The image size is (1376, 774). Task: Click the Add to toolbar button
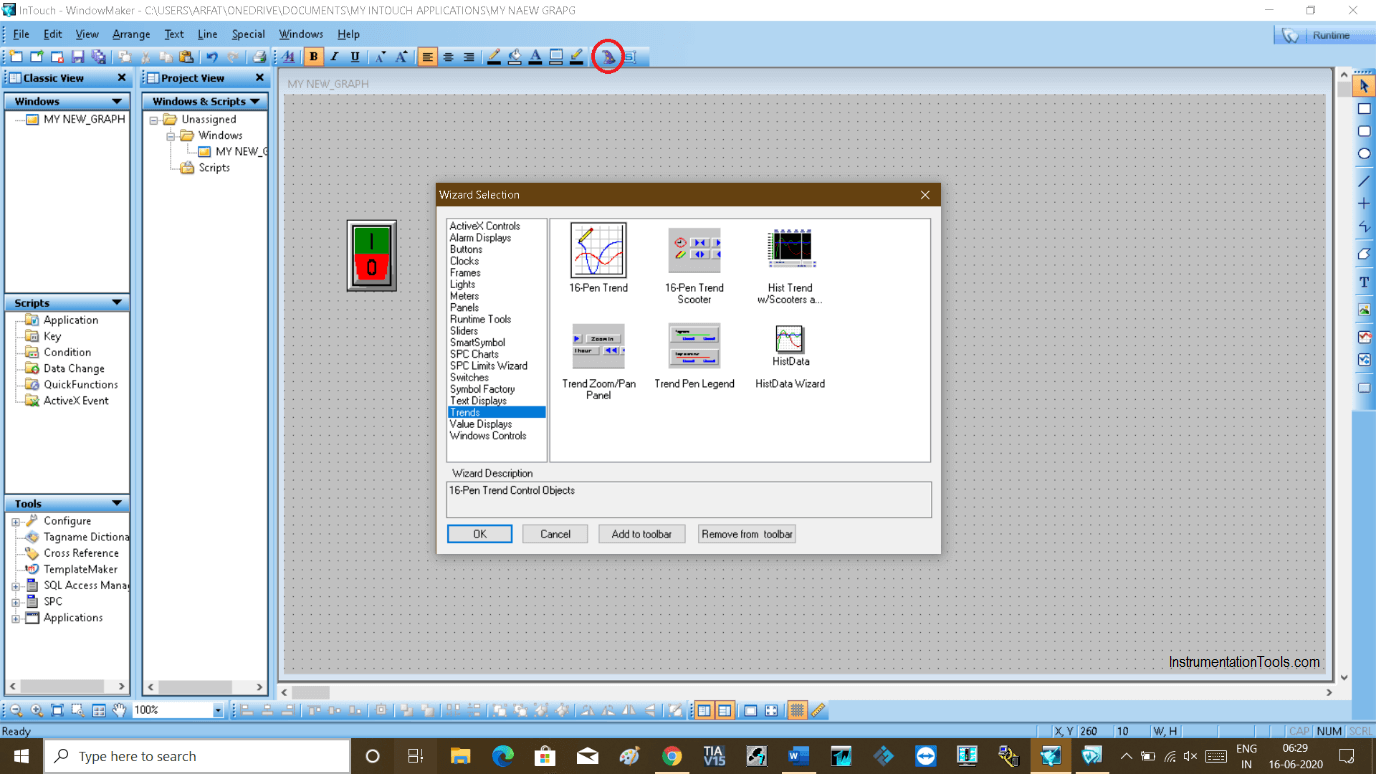coord(642,534)
